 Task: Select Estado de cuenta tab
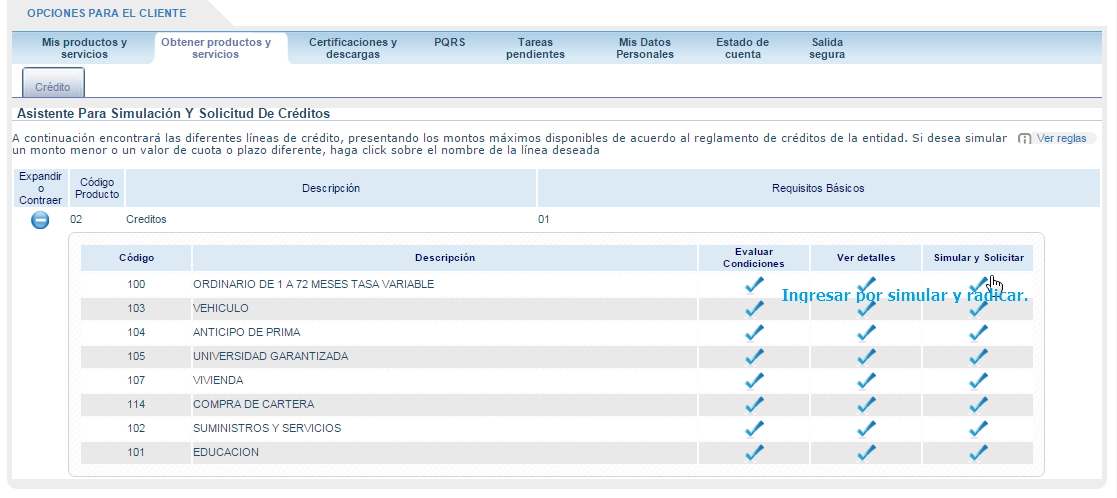coord(742,48)
